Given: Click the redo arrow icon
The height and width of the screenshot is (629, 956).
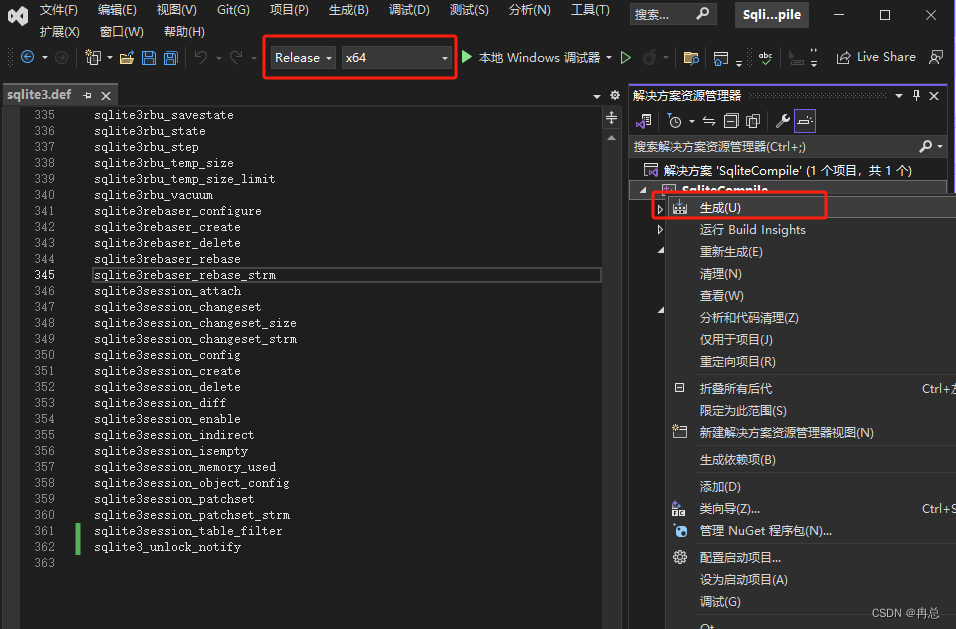Looking at the screenshot, I should pyautogui.click(x=236, y=58).
